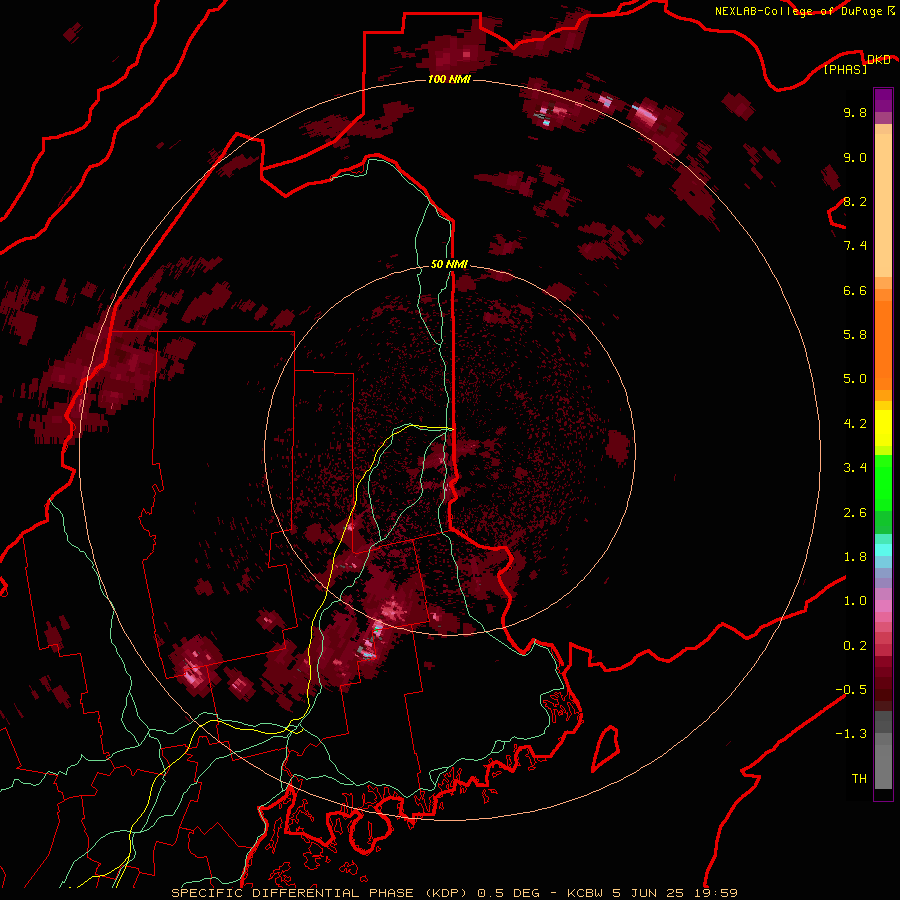Select the 3.4 color scale value

tap(855, 468)
